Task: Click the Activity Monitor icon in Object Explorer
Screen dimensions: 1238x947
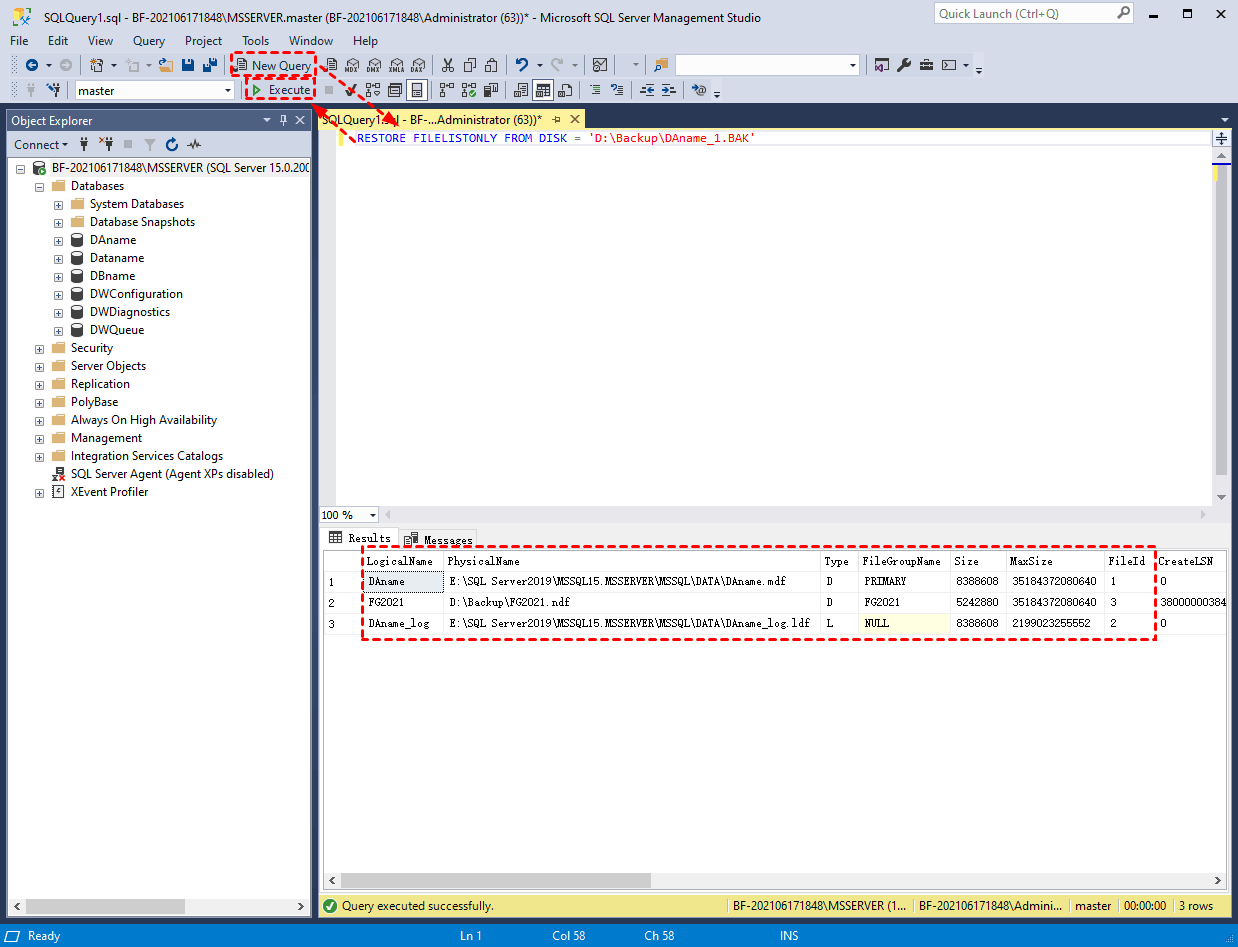Action: [x=194, y=145]
